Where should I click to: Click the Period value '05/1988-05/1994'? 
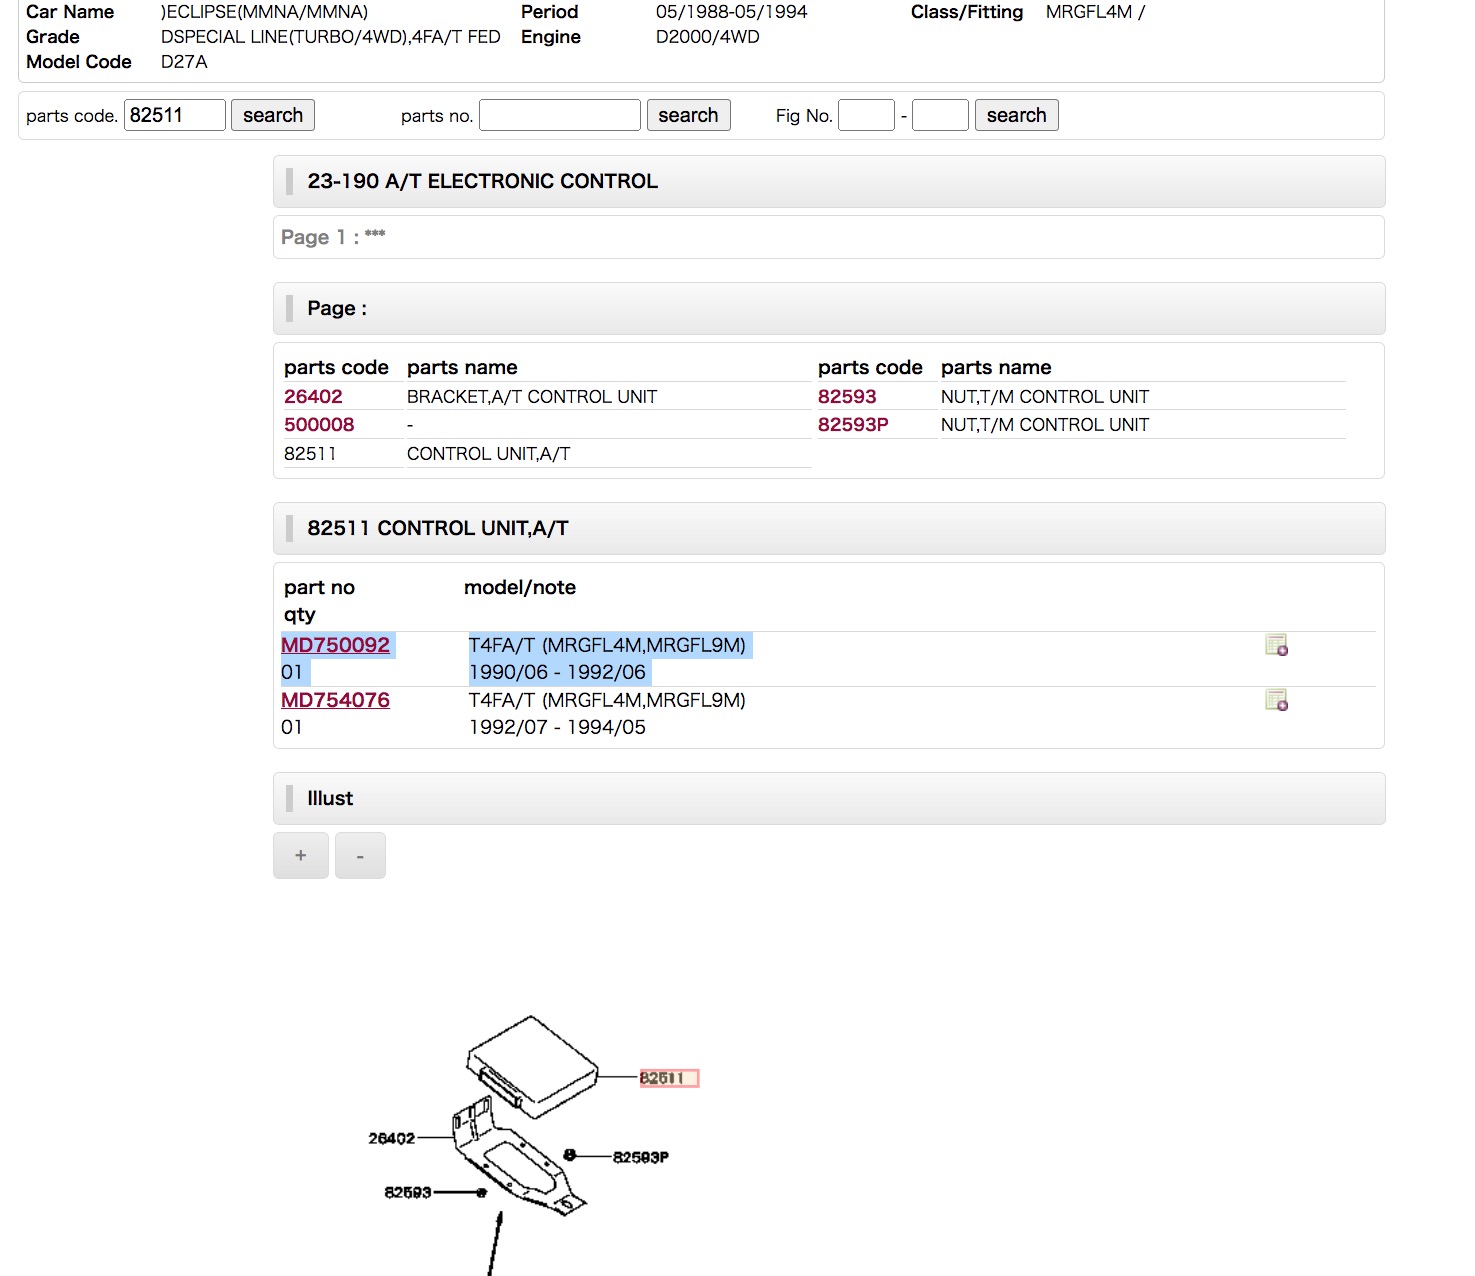(x=731, y=12)
